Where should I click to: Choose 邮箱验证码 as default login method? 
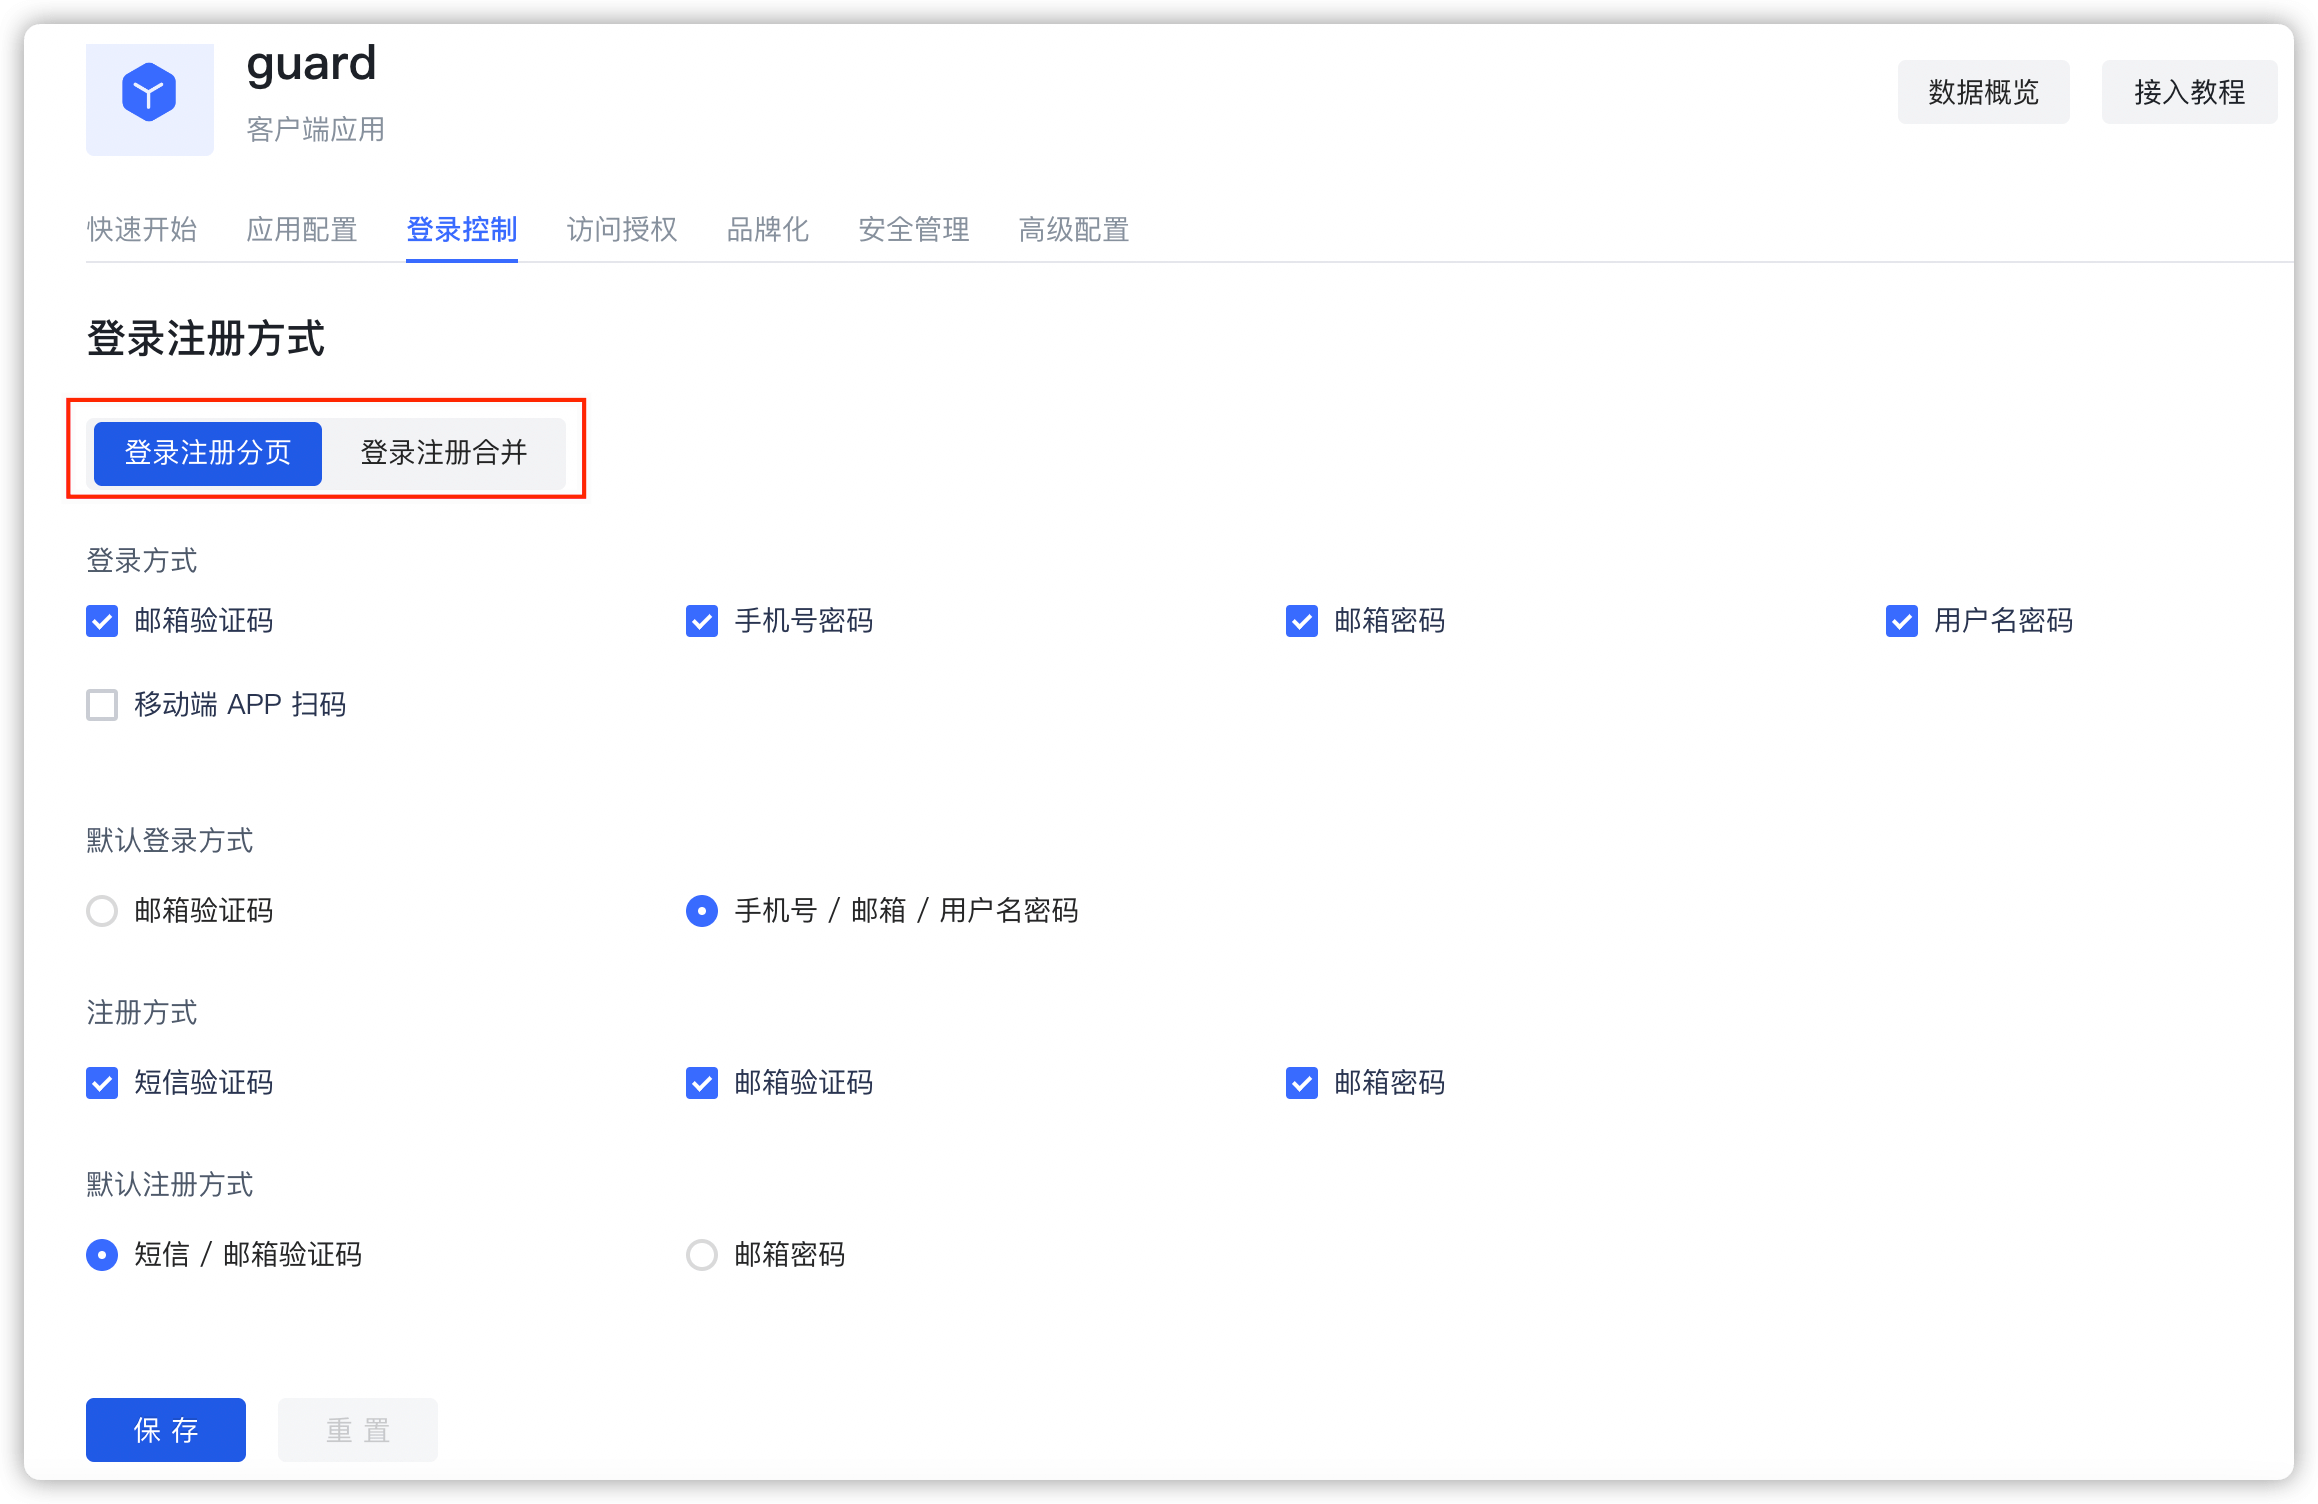(x=102, y=911)
